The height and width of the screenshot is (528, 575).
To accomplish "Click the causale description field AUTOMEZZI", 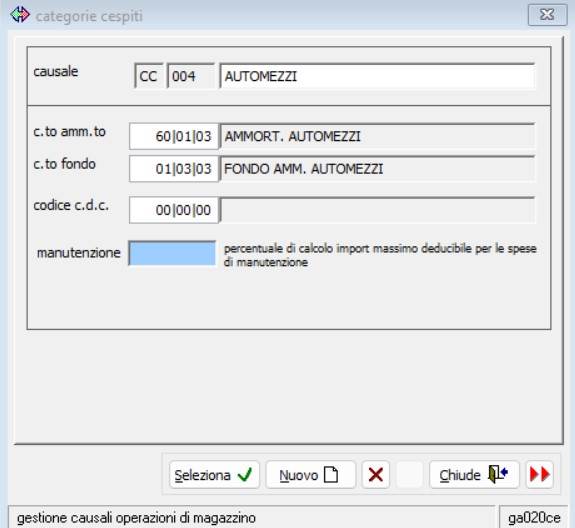I will 377,76.
